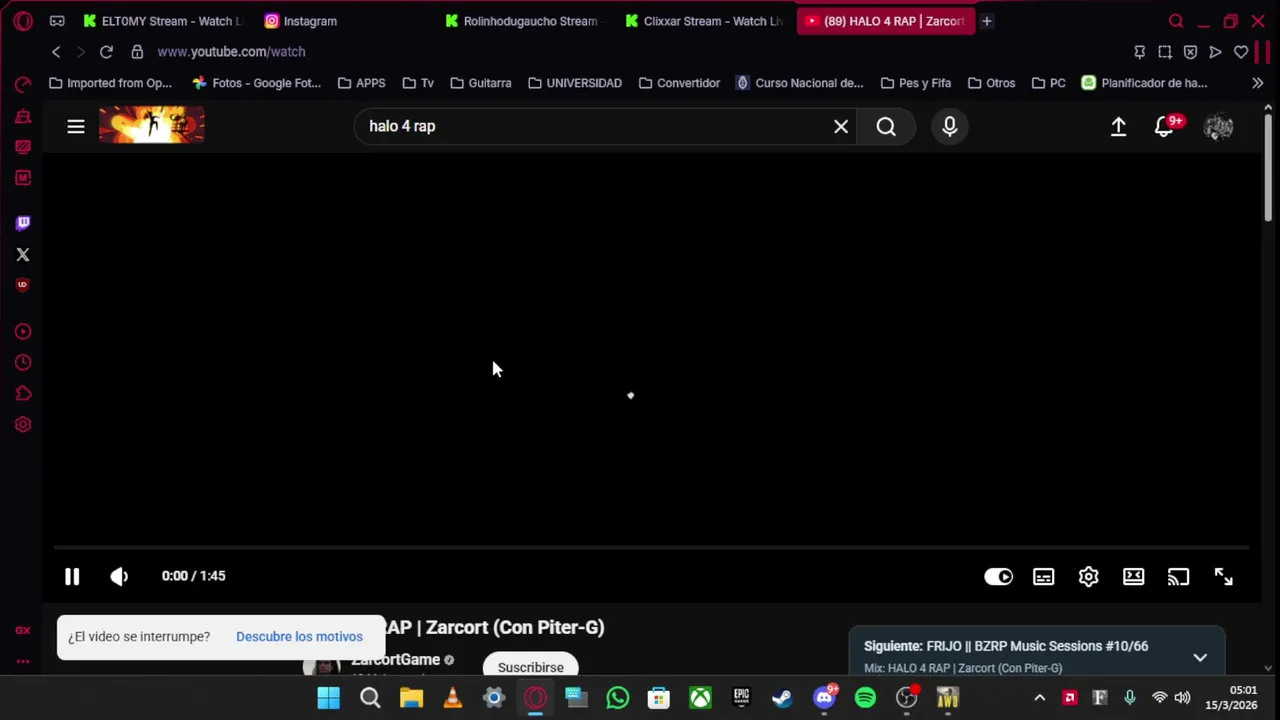The height and width of the screenshot is (720, 1280).
Task: Open the Imported from Op... bookmarks folder
Action: pyautogui.click(x=110, y=83)
